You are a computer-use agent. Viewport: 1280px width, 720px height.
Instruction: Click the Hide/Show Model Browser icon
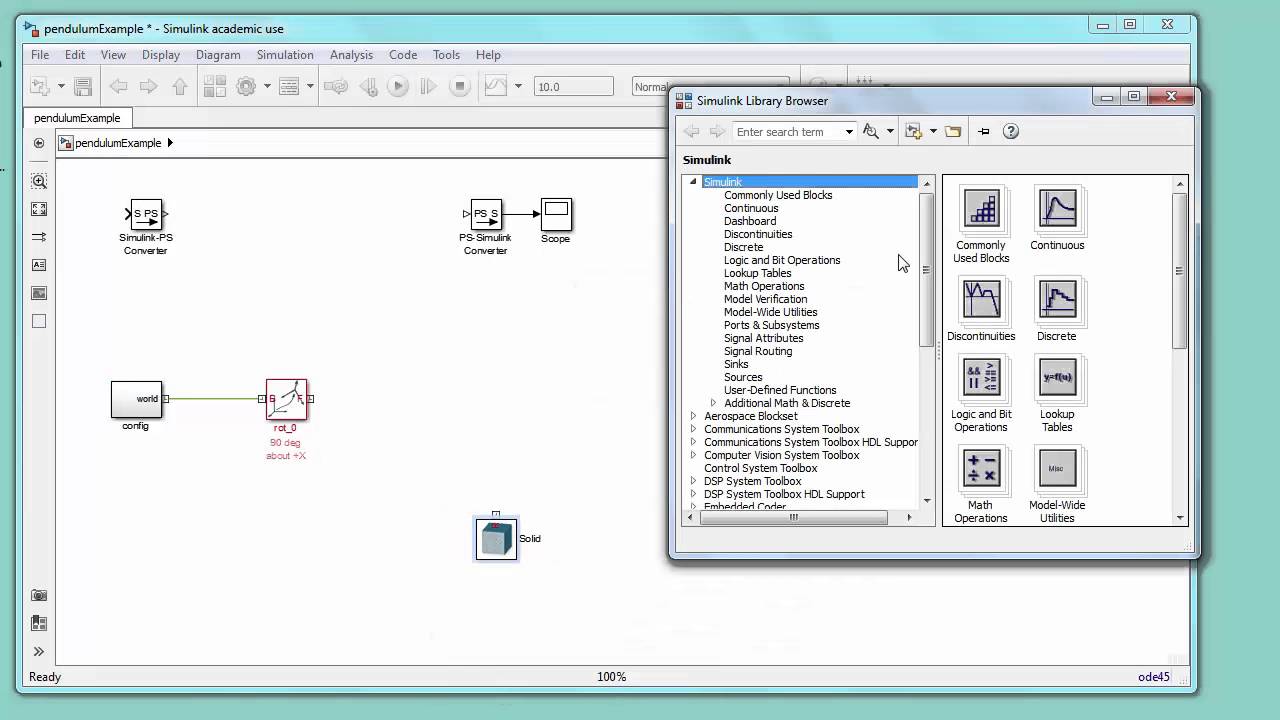click(39, 143)
